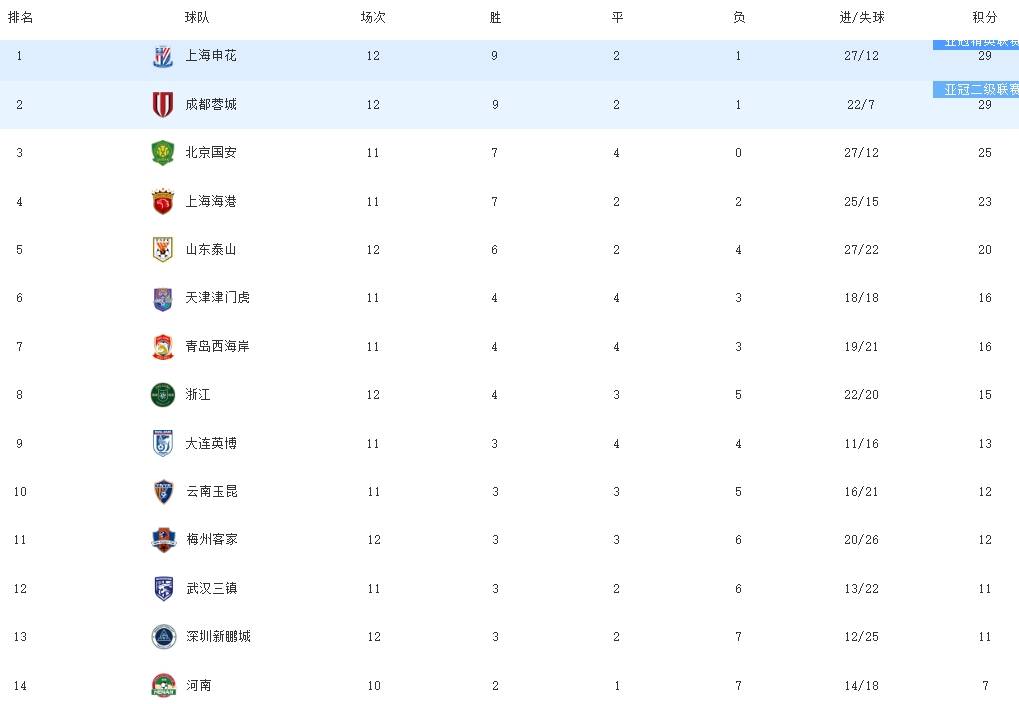The height and width of the screenshot is (704, 1019).
Task: Open the 青岛西海岸 team page link
Action: tap(217, 346)
